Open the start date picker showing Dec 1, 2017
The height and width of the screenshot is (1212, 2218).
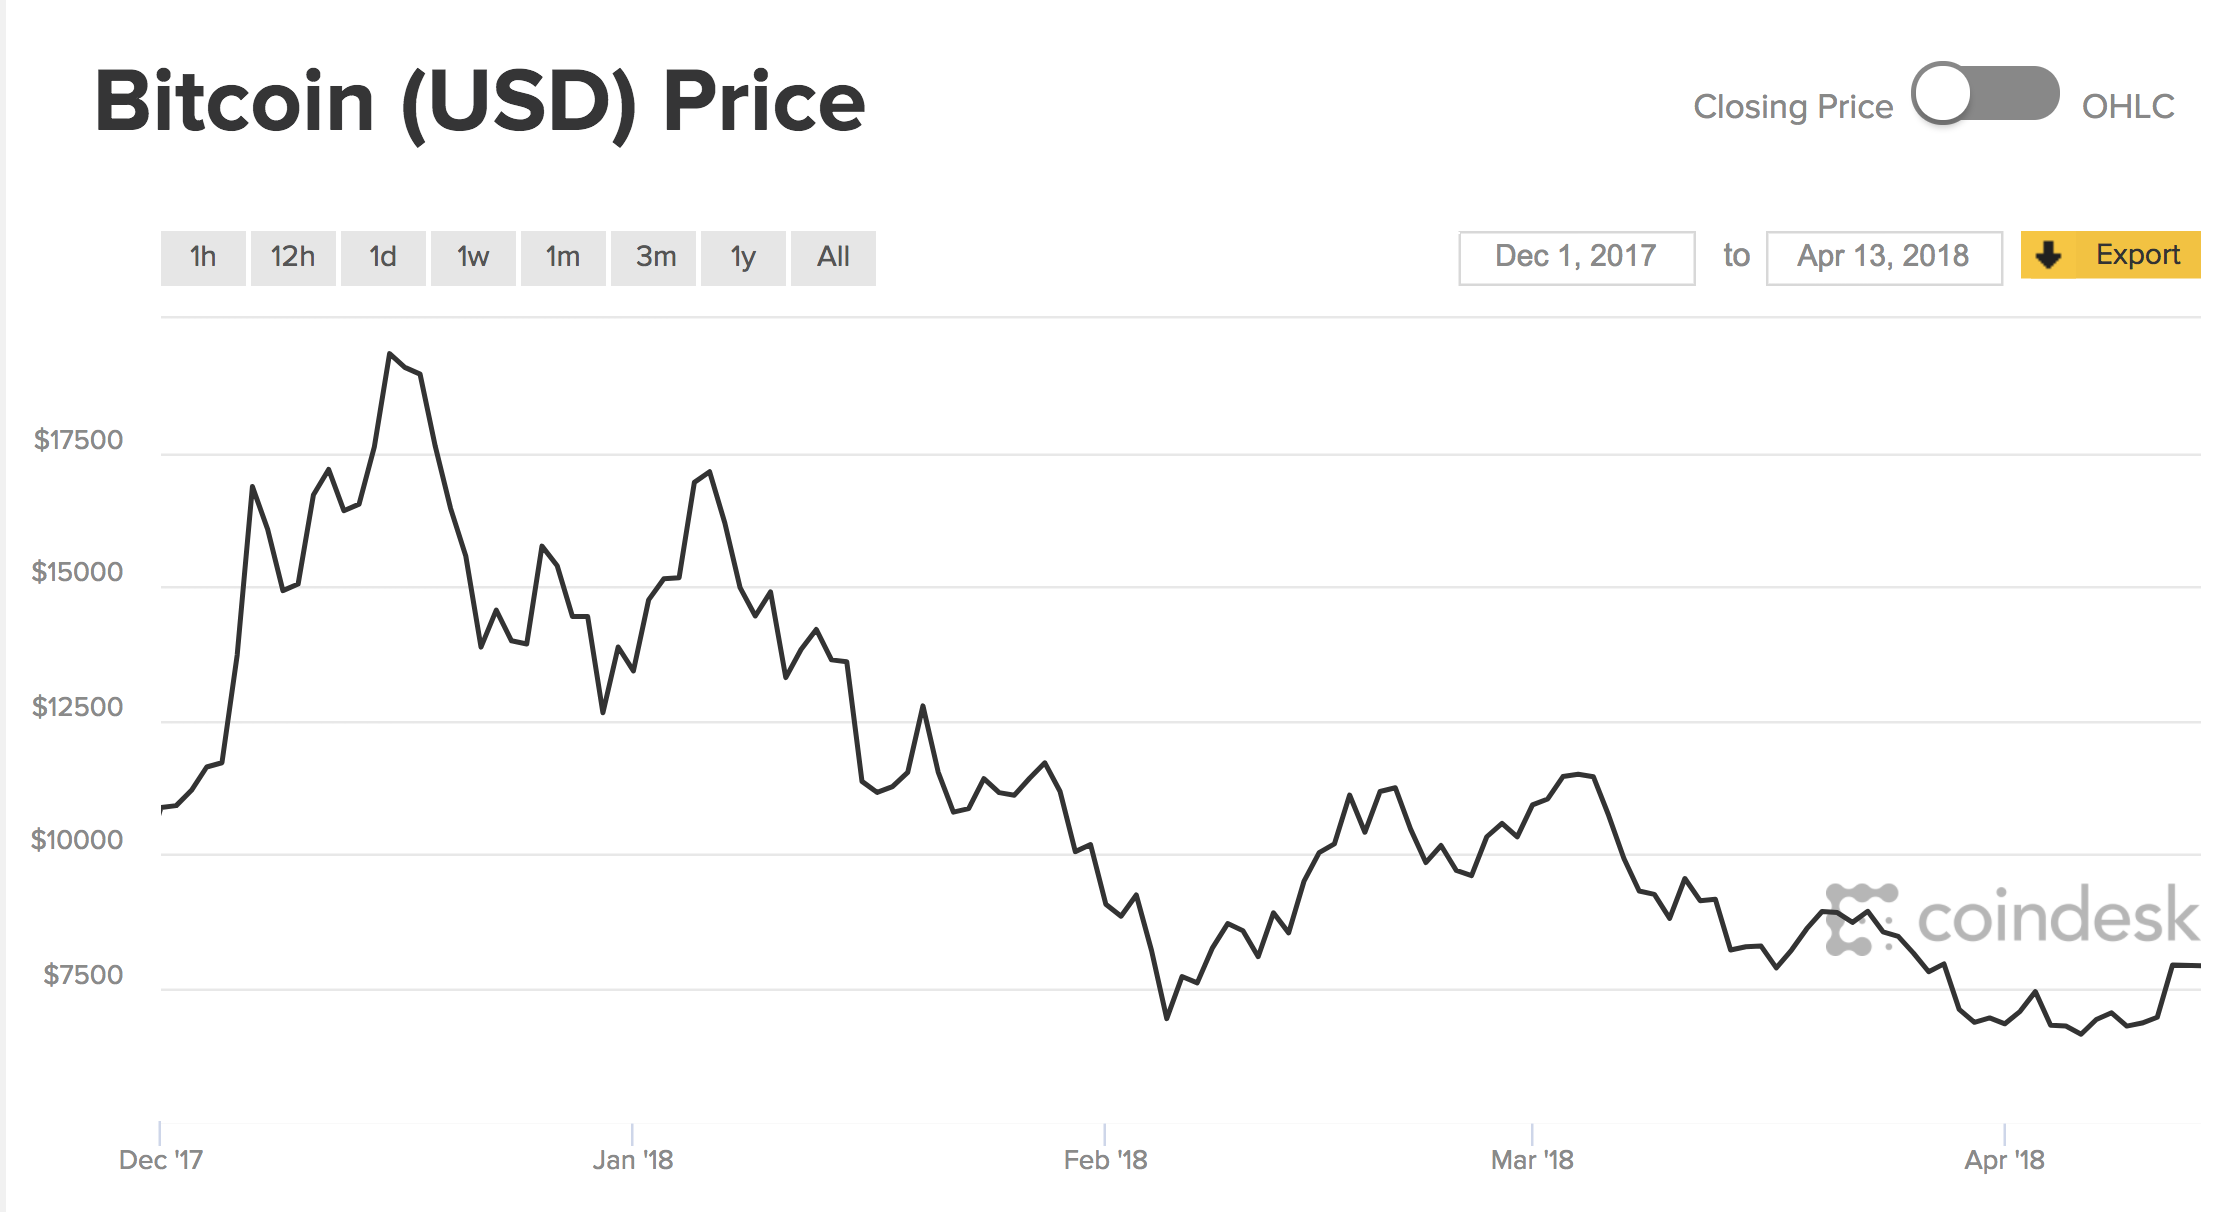click(1575, 256)
